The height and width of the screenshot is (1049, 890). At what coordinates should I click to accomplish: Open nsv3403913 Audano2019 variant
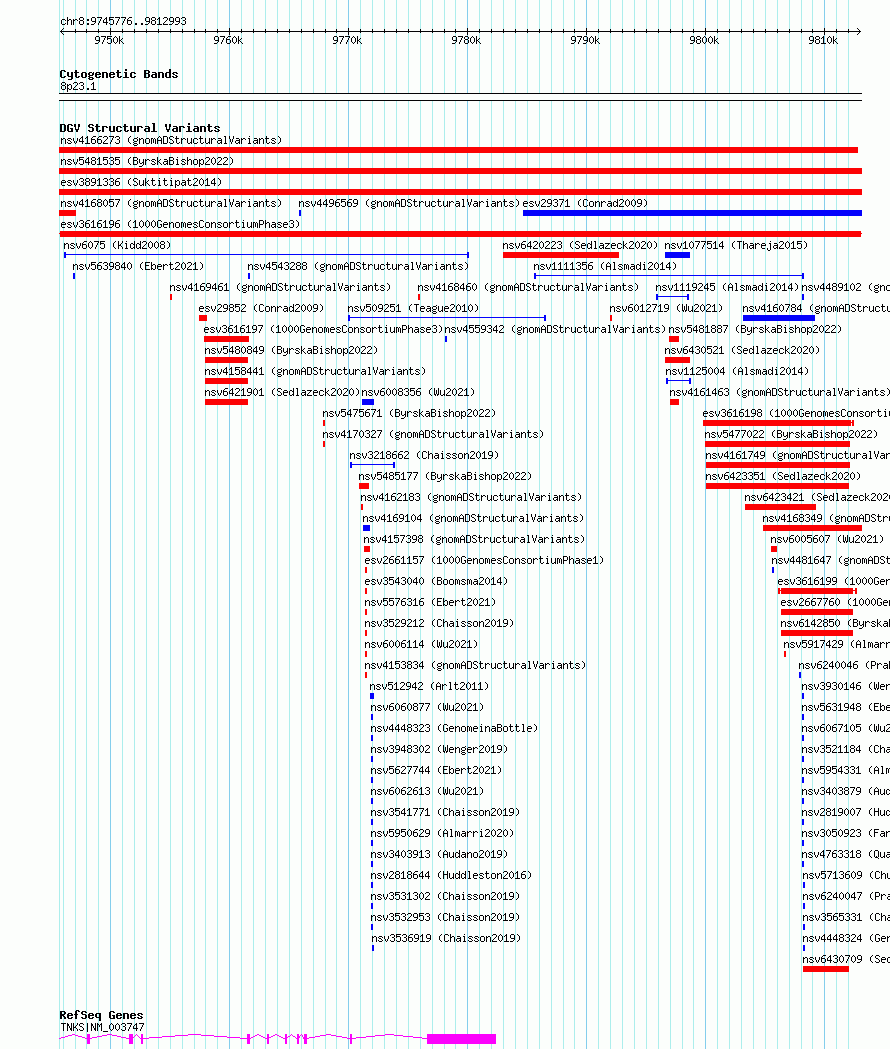[x=439, y=854]
